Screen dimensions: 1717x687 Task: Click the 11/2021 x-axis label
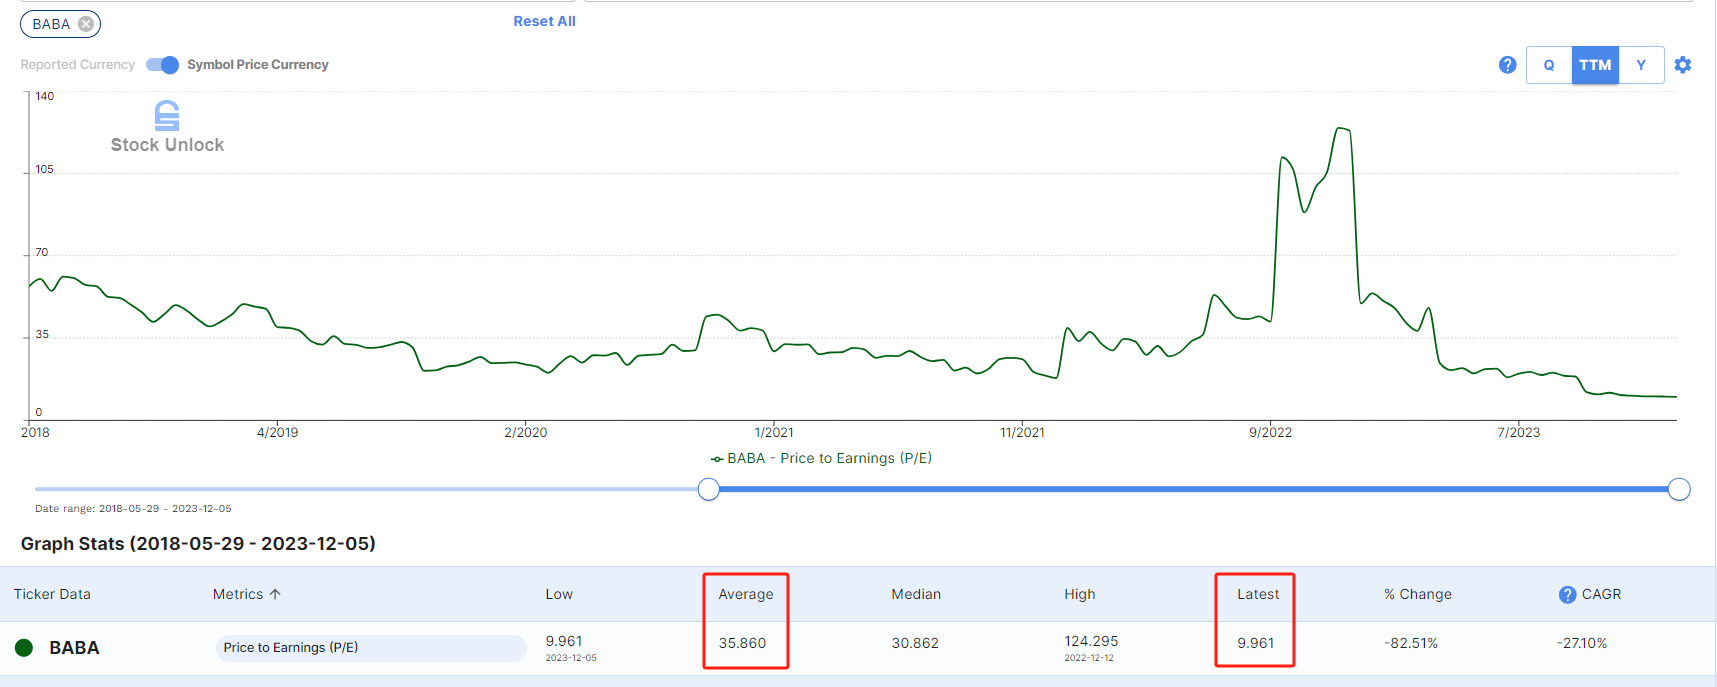1022,432
